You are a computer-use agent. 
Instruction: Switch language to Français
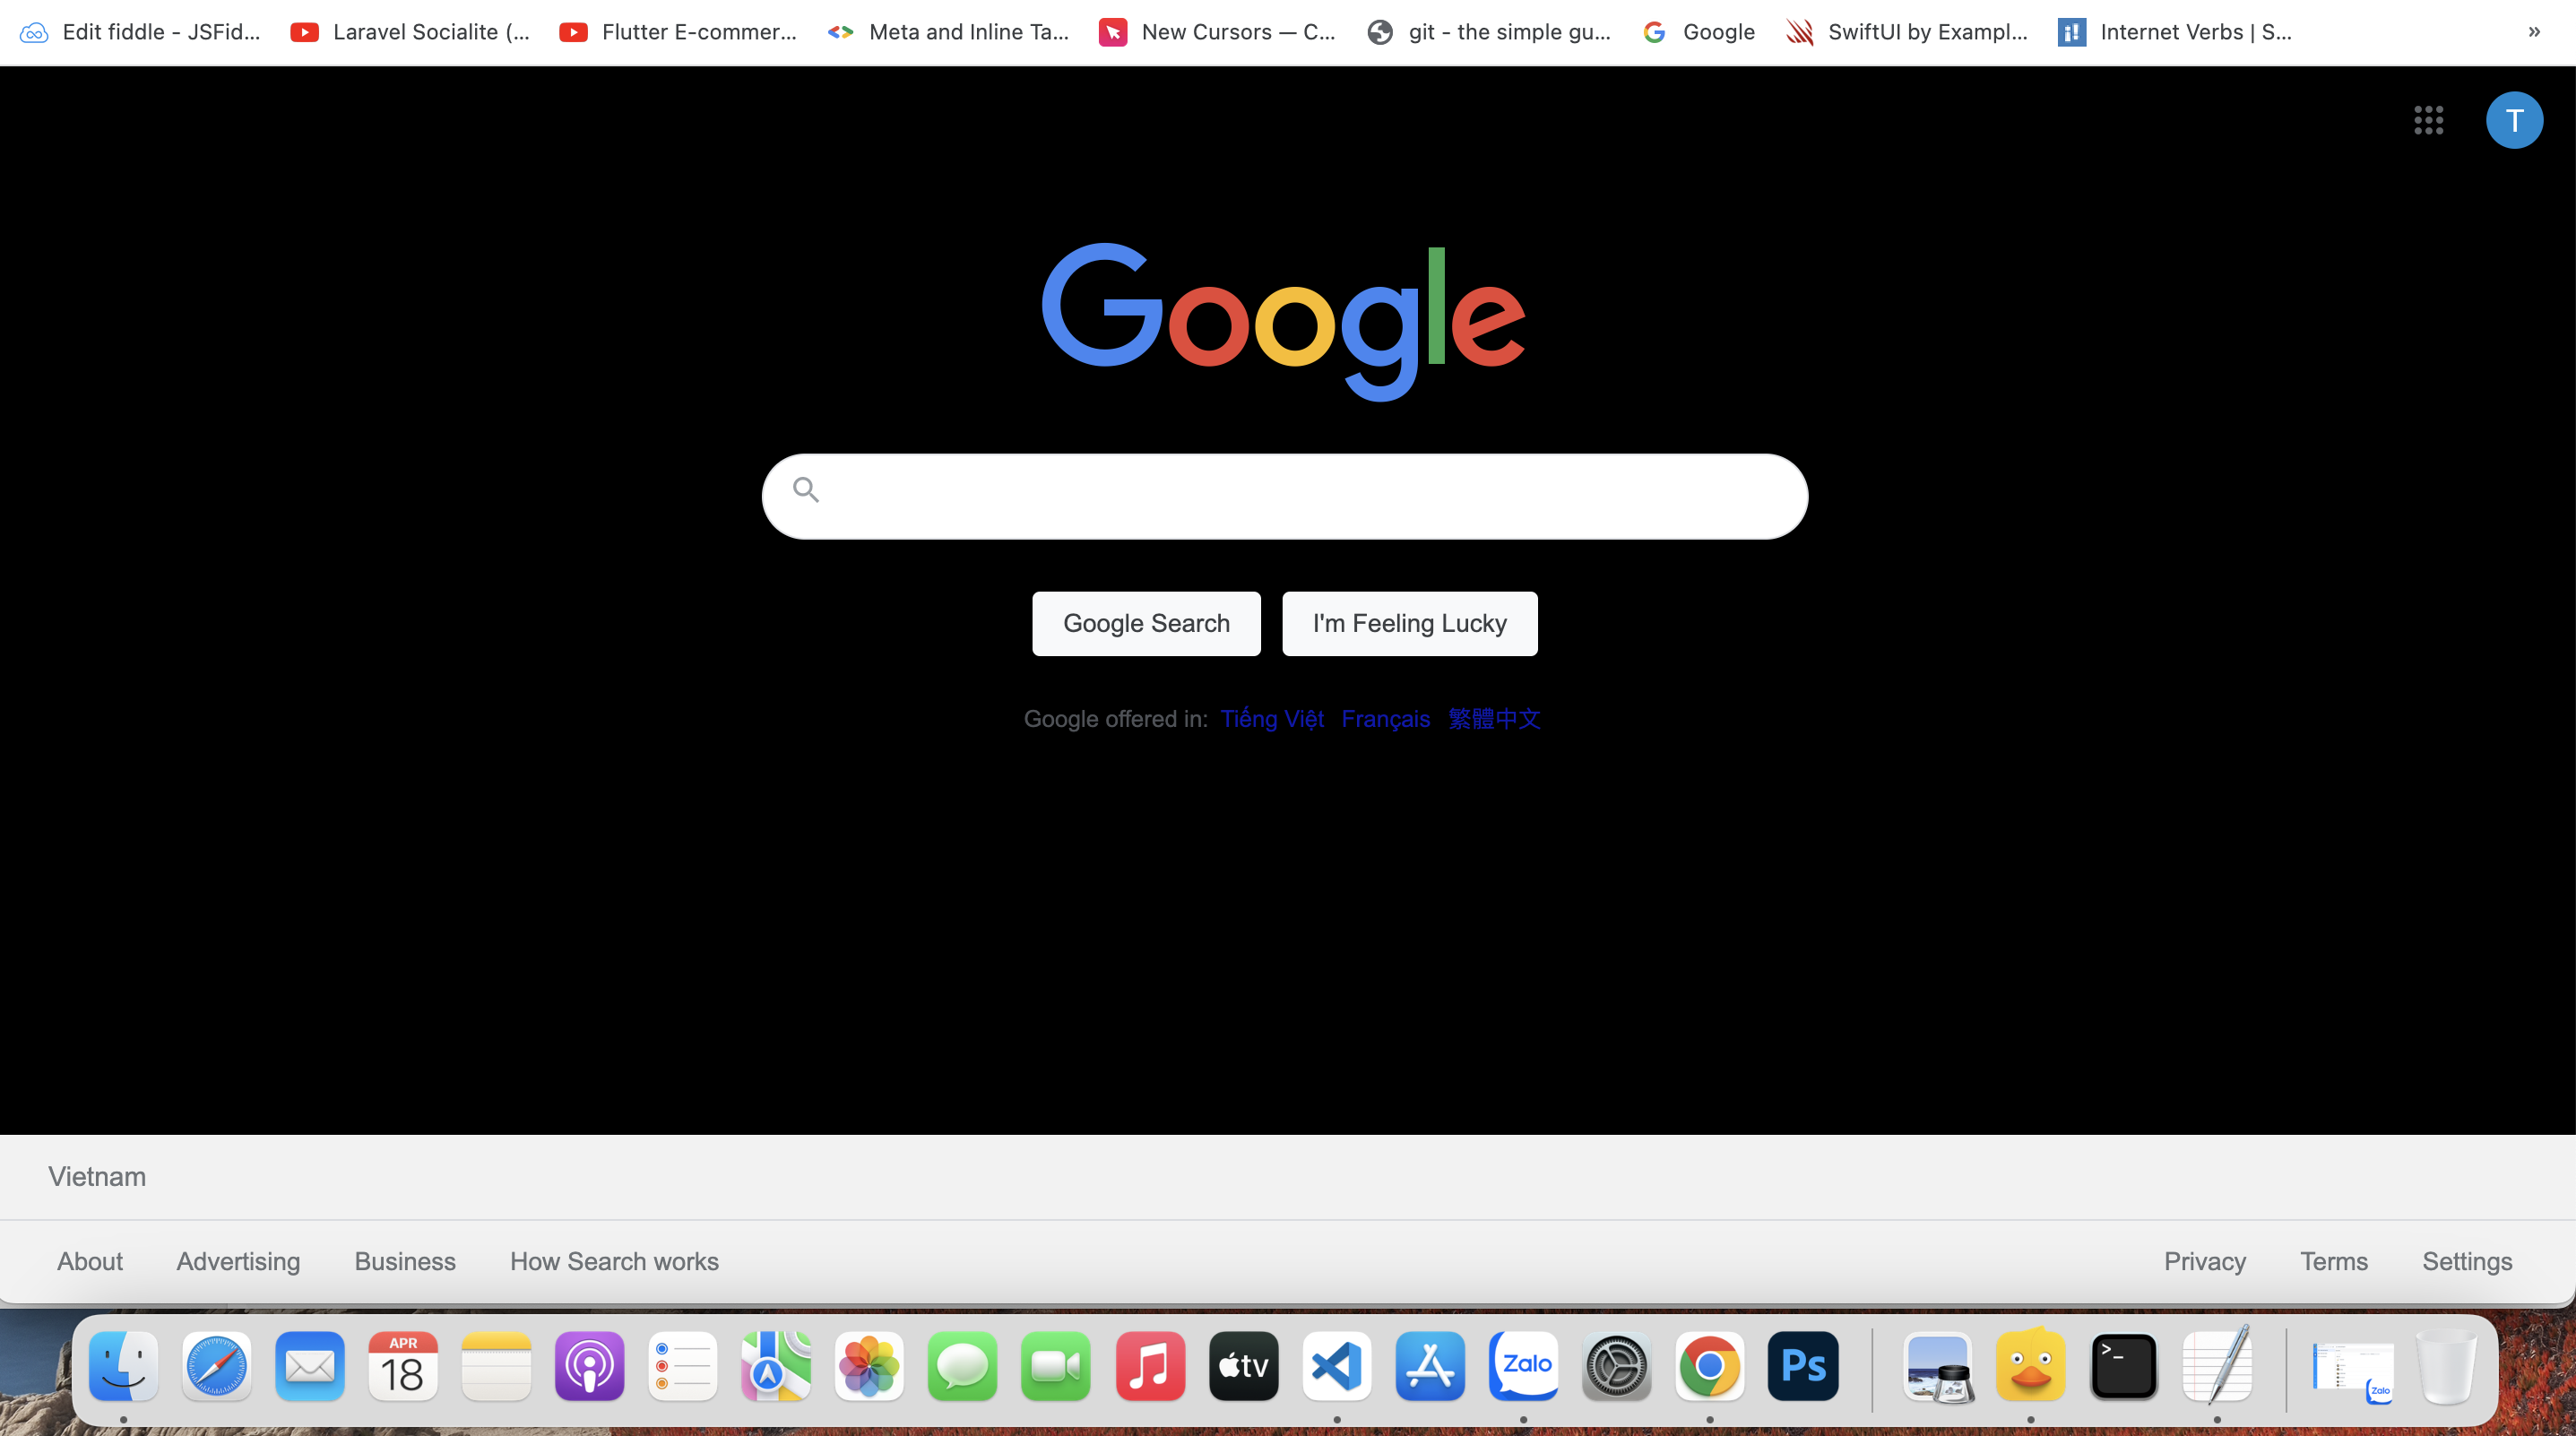(x=1385, y=718)
